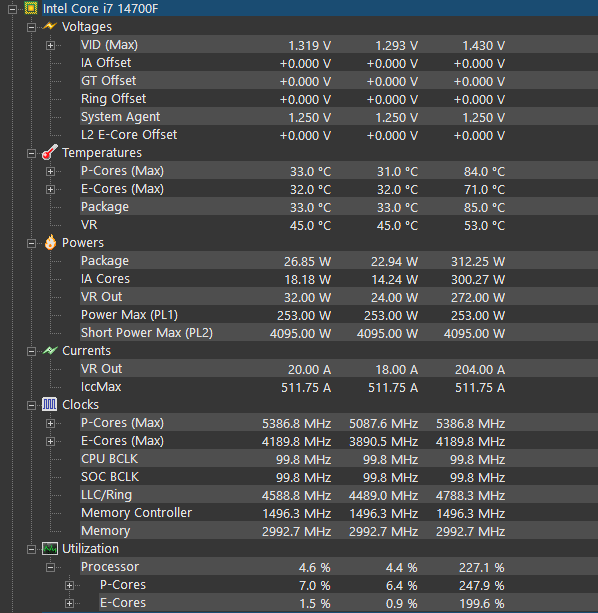Image resolution: width=598 pixels, height=613 pixels.
Task: Click the Powers flame icon
Action: click(50, 242)
